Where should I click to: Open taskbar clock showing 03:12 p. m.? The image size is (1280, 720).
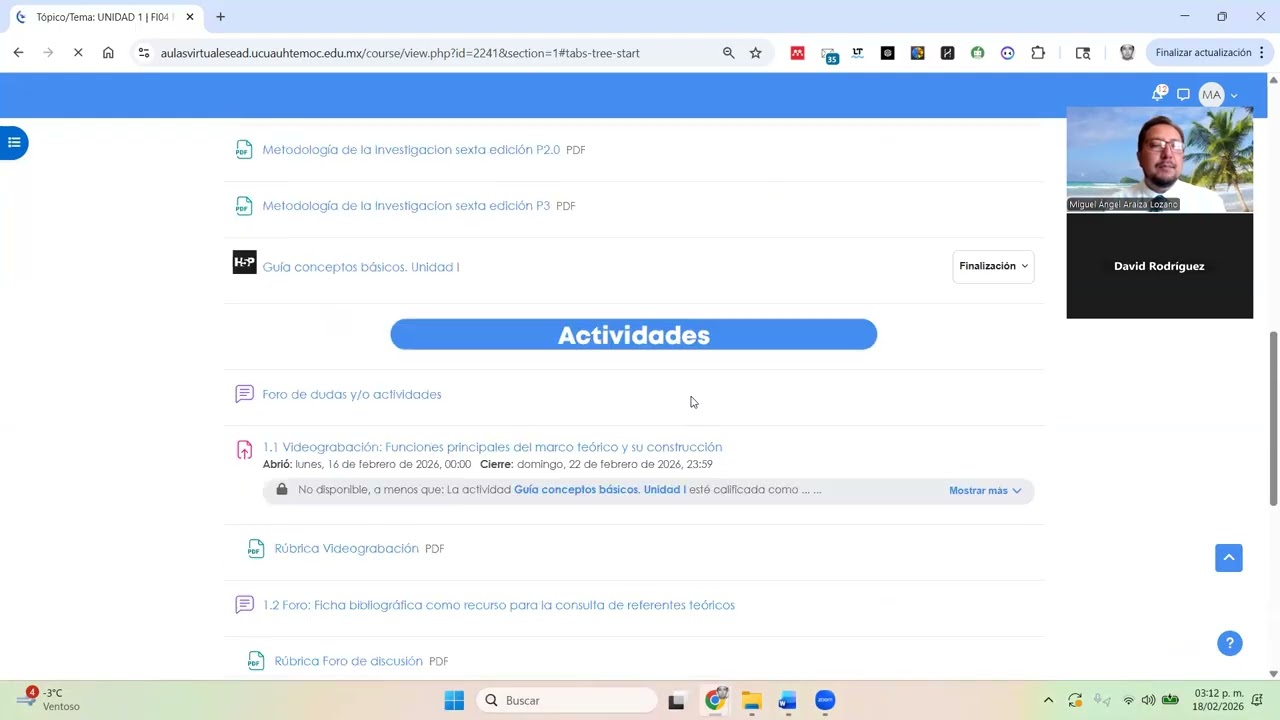point(1218,700)
